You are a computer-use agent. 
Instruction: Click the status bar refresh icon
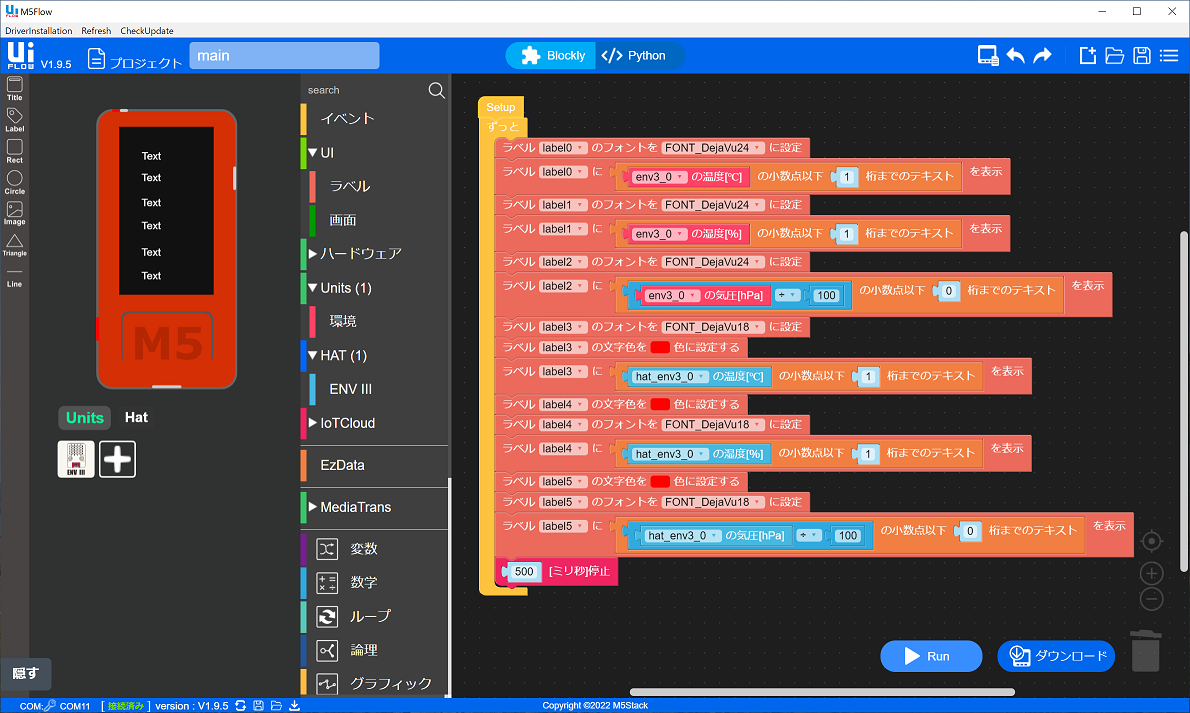241,705
